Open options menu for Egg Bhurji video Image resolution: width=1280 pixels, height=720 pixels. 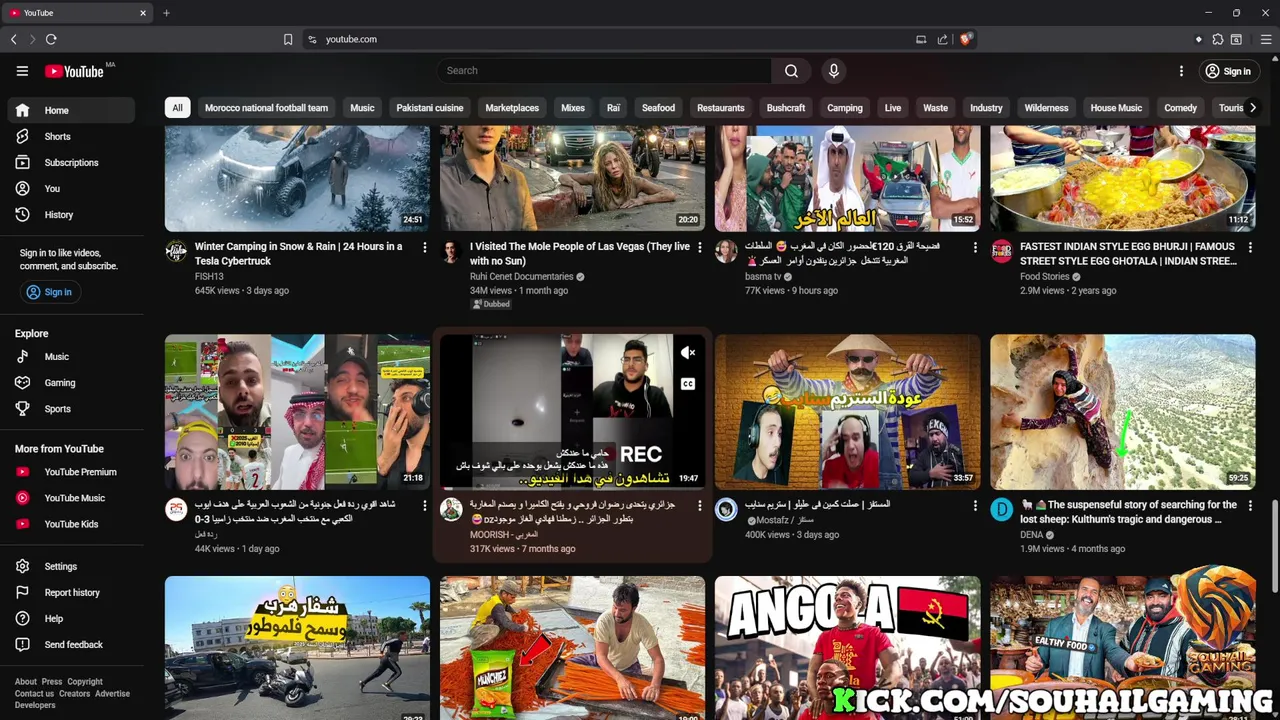click(1250, 247)
